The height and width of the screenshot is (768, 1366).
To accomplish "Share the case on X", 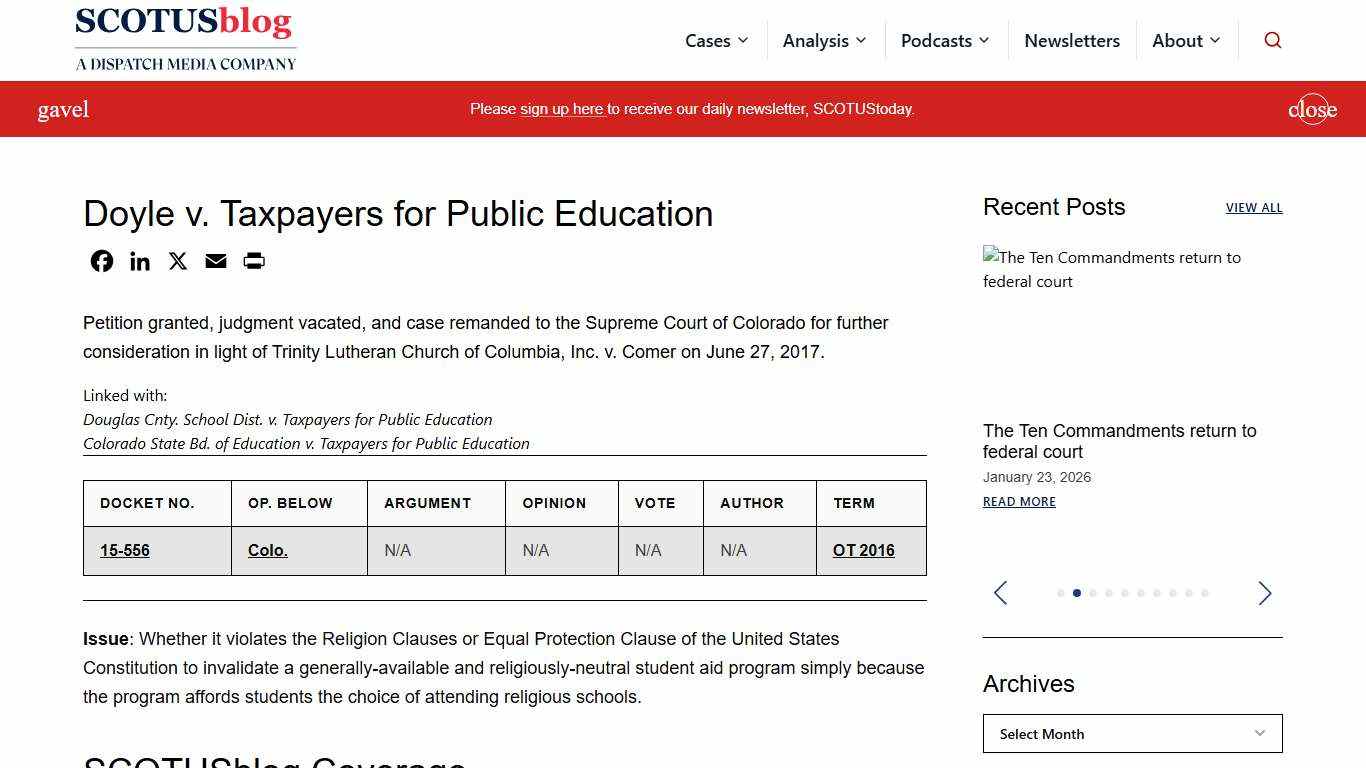I will click(177, 261).
